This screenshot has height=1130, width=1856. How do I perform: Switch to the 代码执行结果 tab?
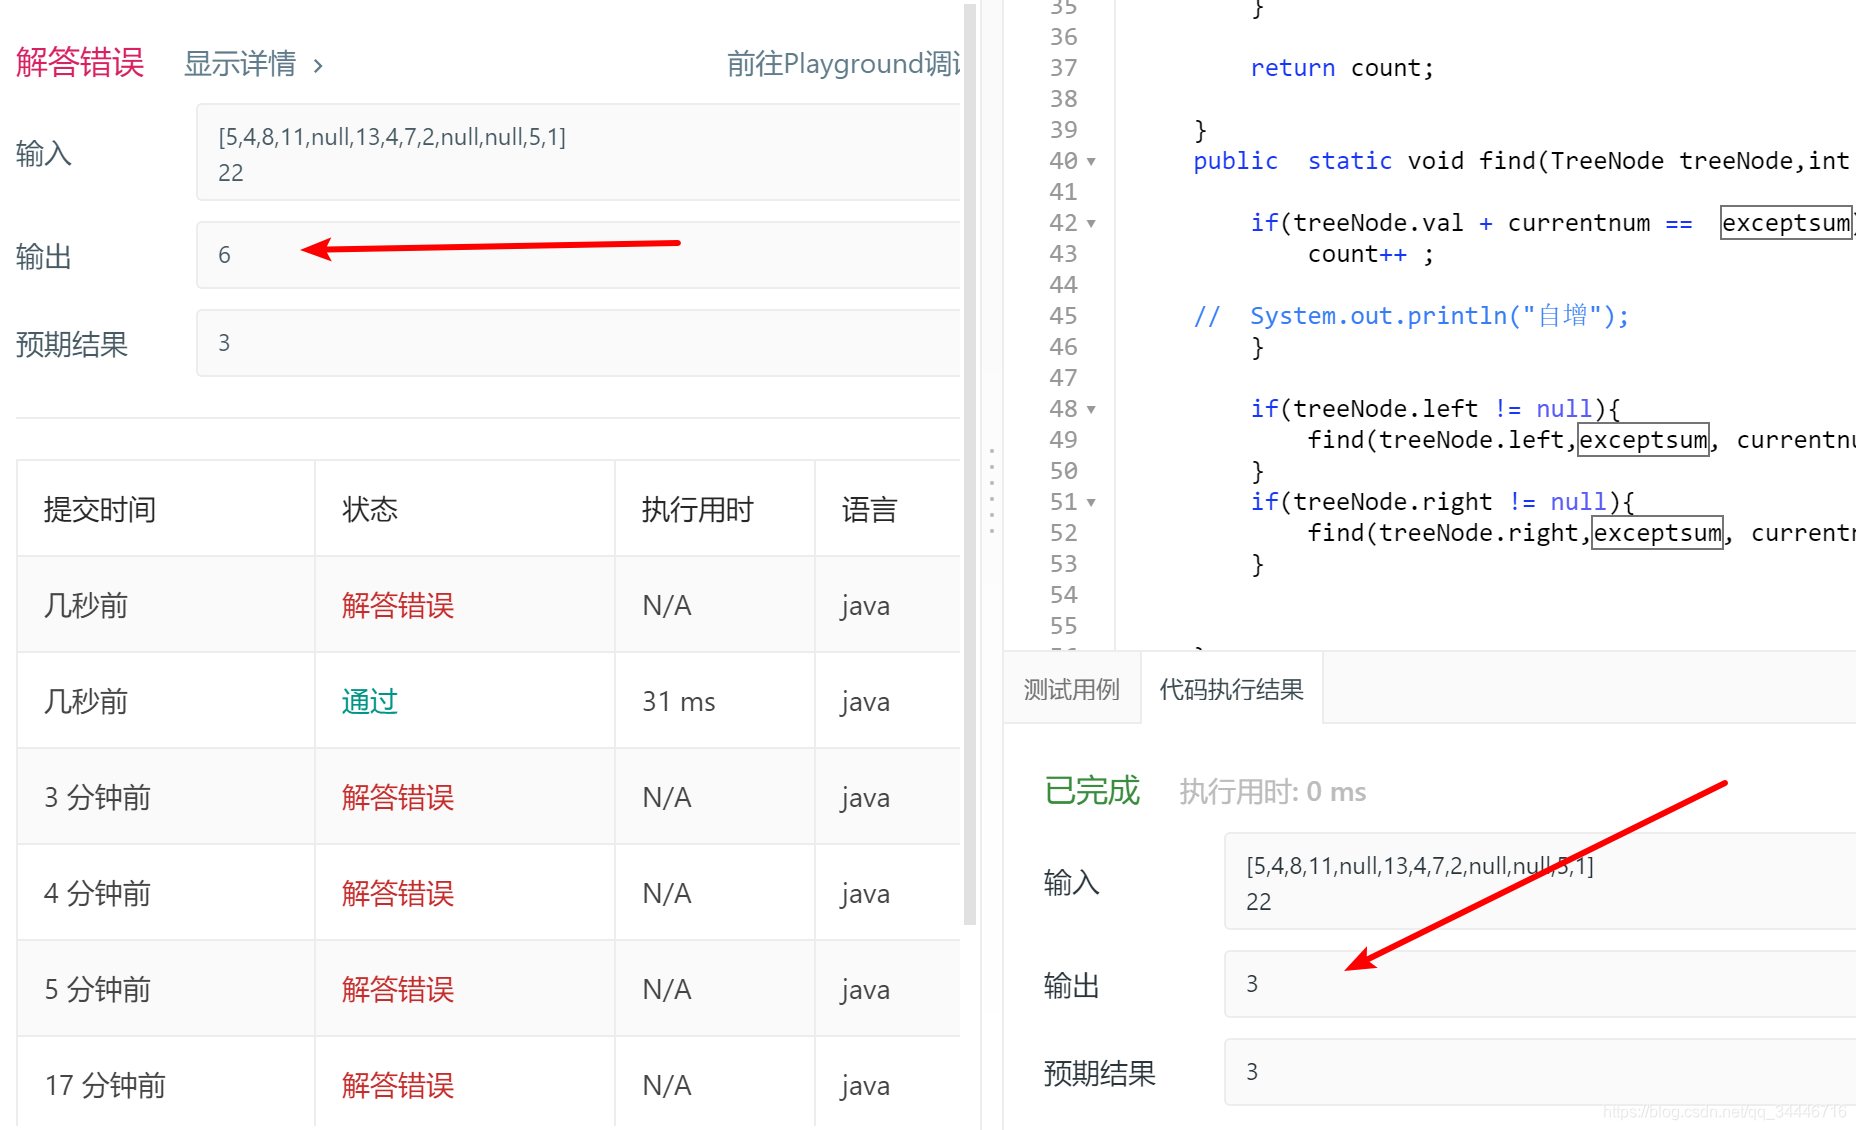[1231, 689]
